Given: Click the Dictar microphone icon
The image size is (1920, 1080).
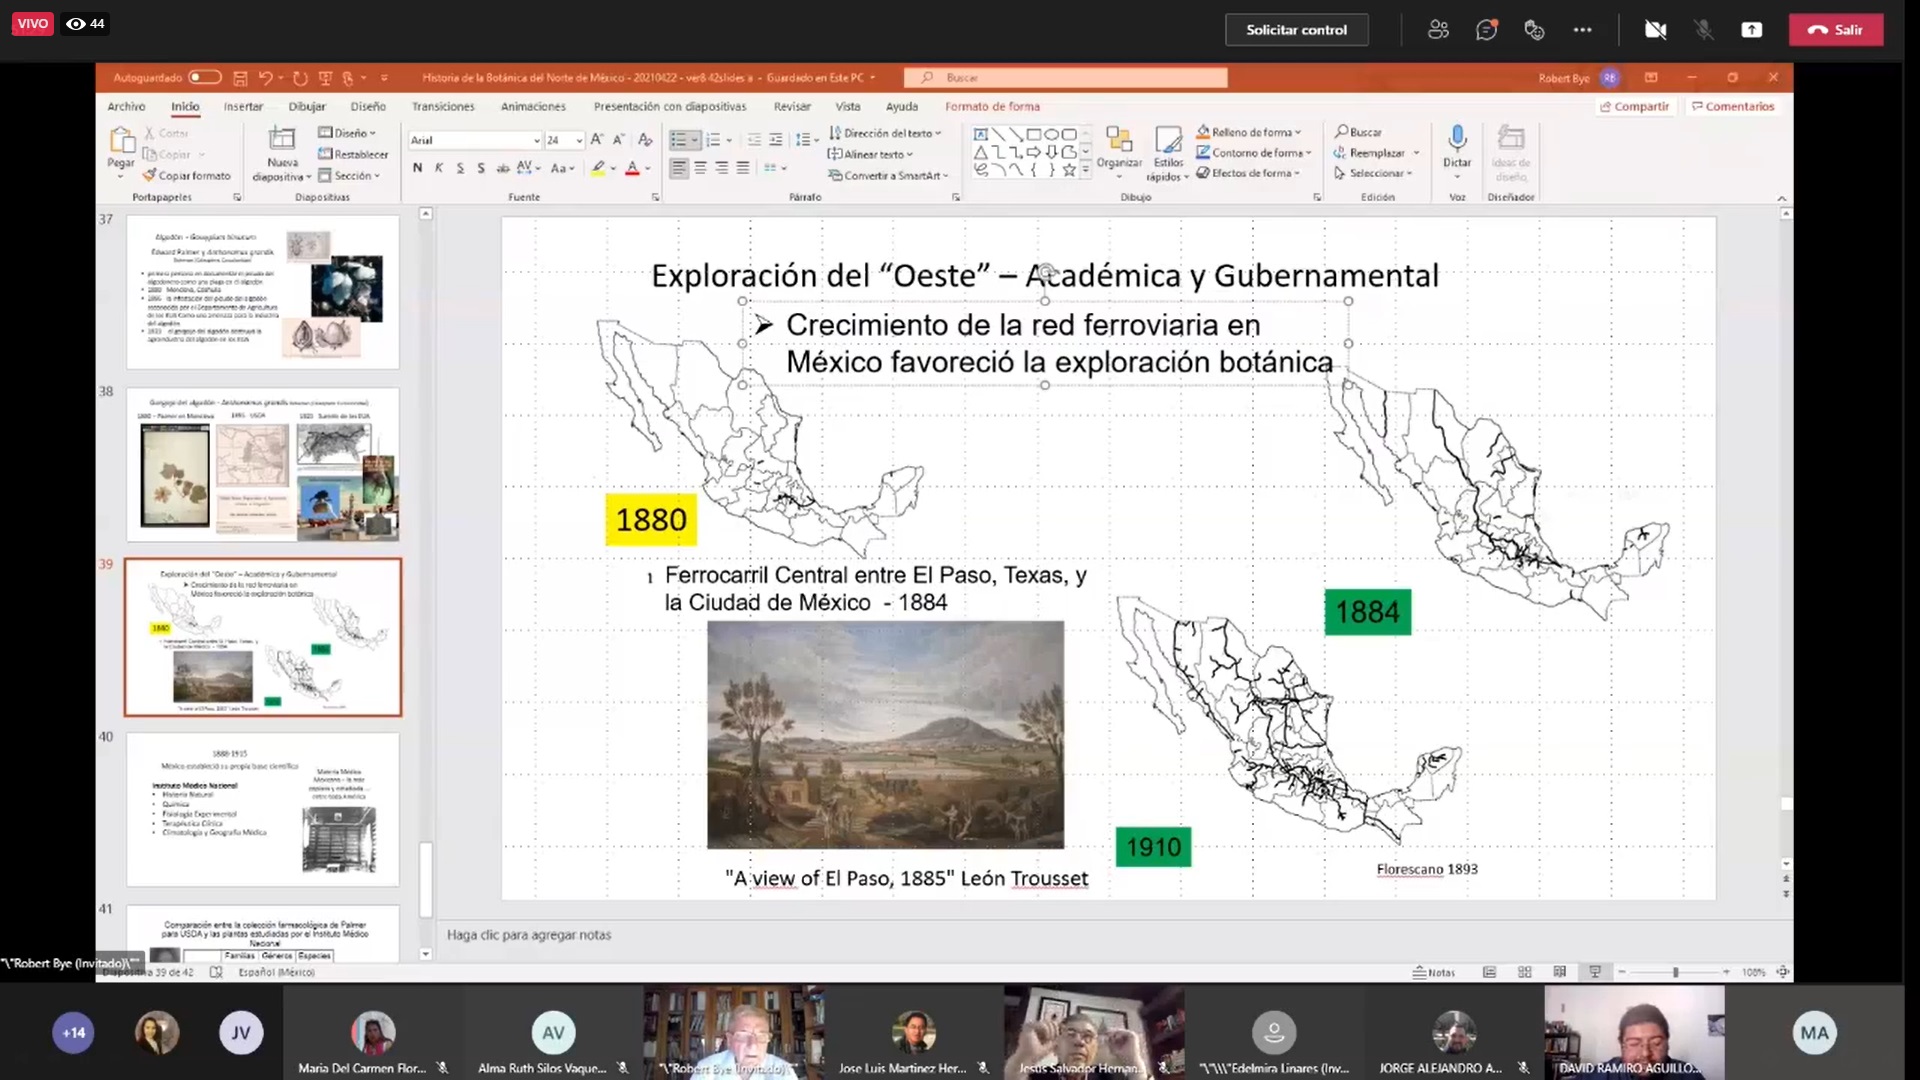Looking at the screenshot, I should coord(1457,138).
